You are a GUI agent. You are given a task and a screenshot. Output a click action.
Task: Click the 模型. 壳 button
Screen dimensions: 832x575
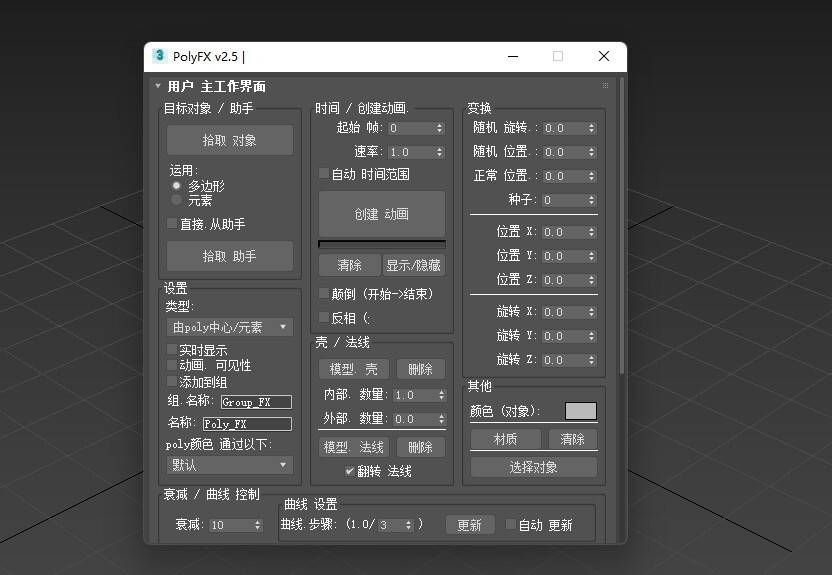[x=354, y=369]
